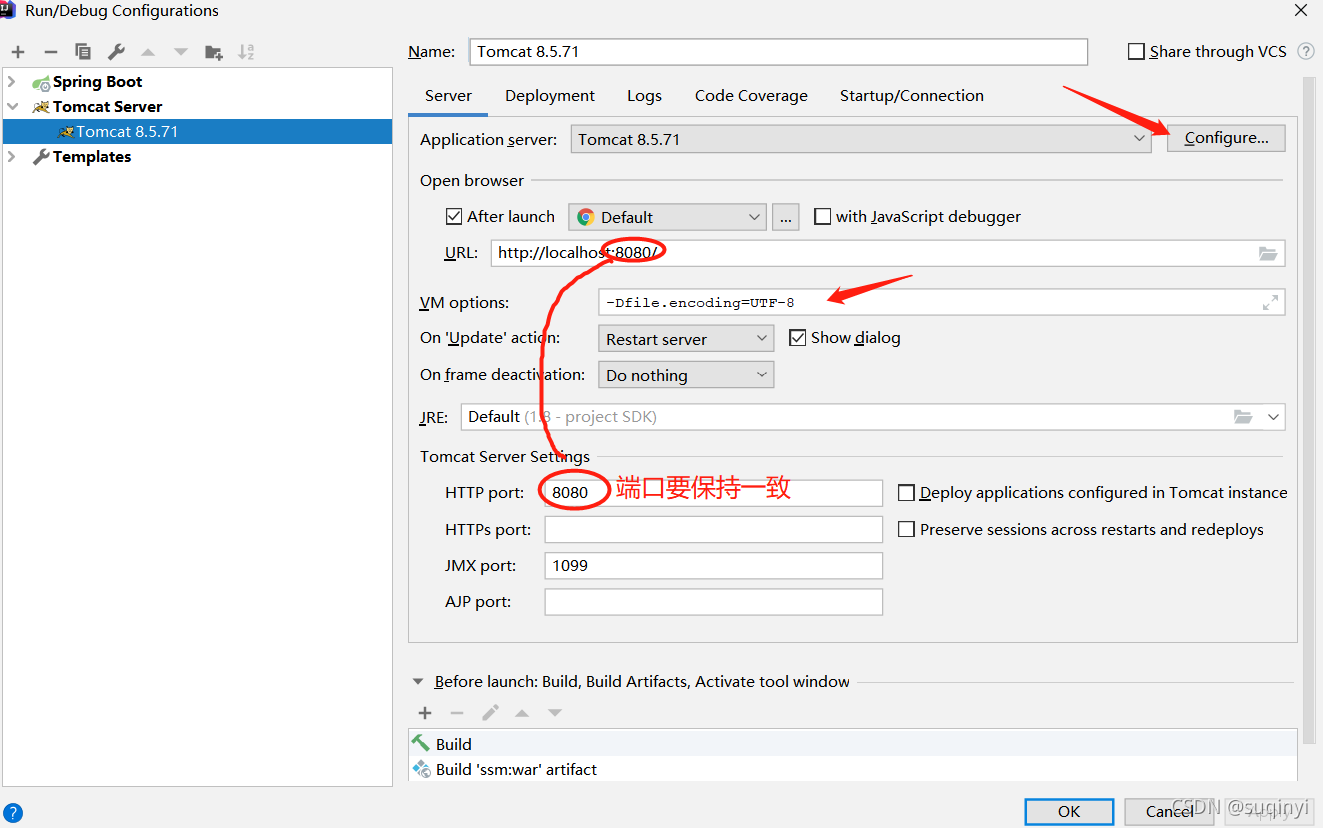Image resolution: width=1323 pixels, height=828 pixels.
Task: Select Tomcat 8.5.71 configuration in tree
Action: 197,131
